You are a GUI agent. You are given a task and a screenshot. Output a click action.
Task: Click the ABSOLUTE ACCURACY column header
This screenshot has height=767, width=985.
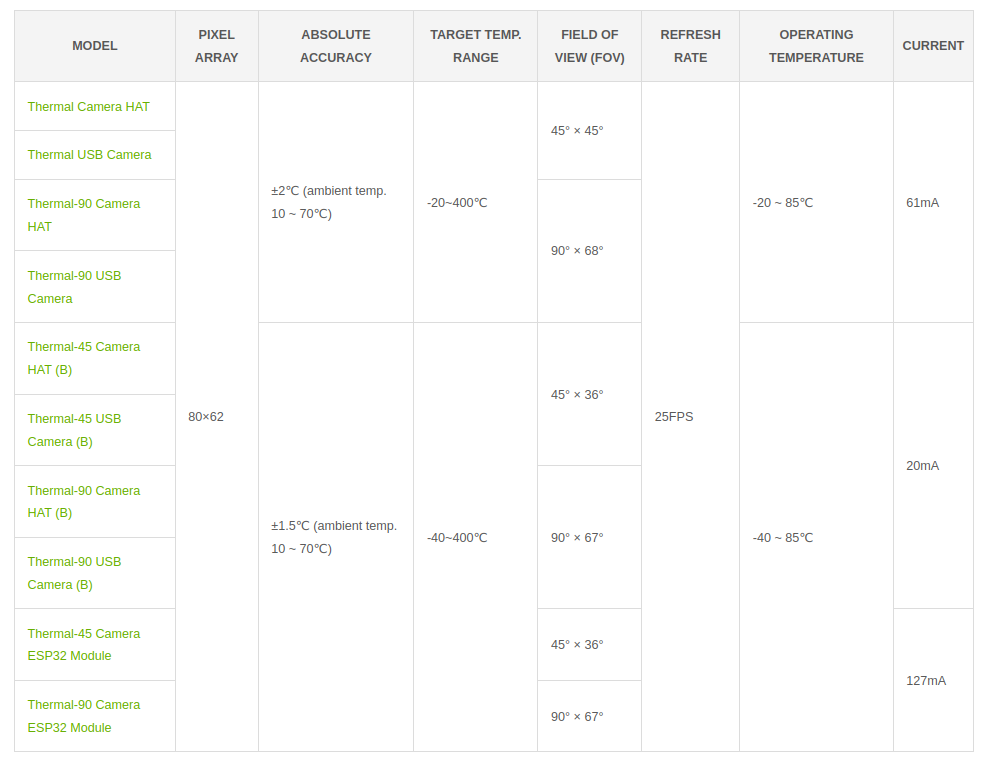pos(335,46)
